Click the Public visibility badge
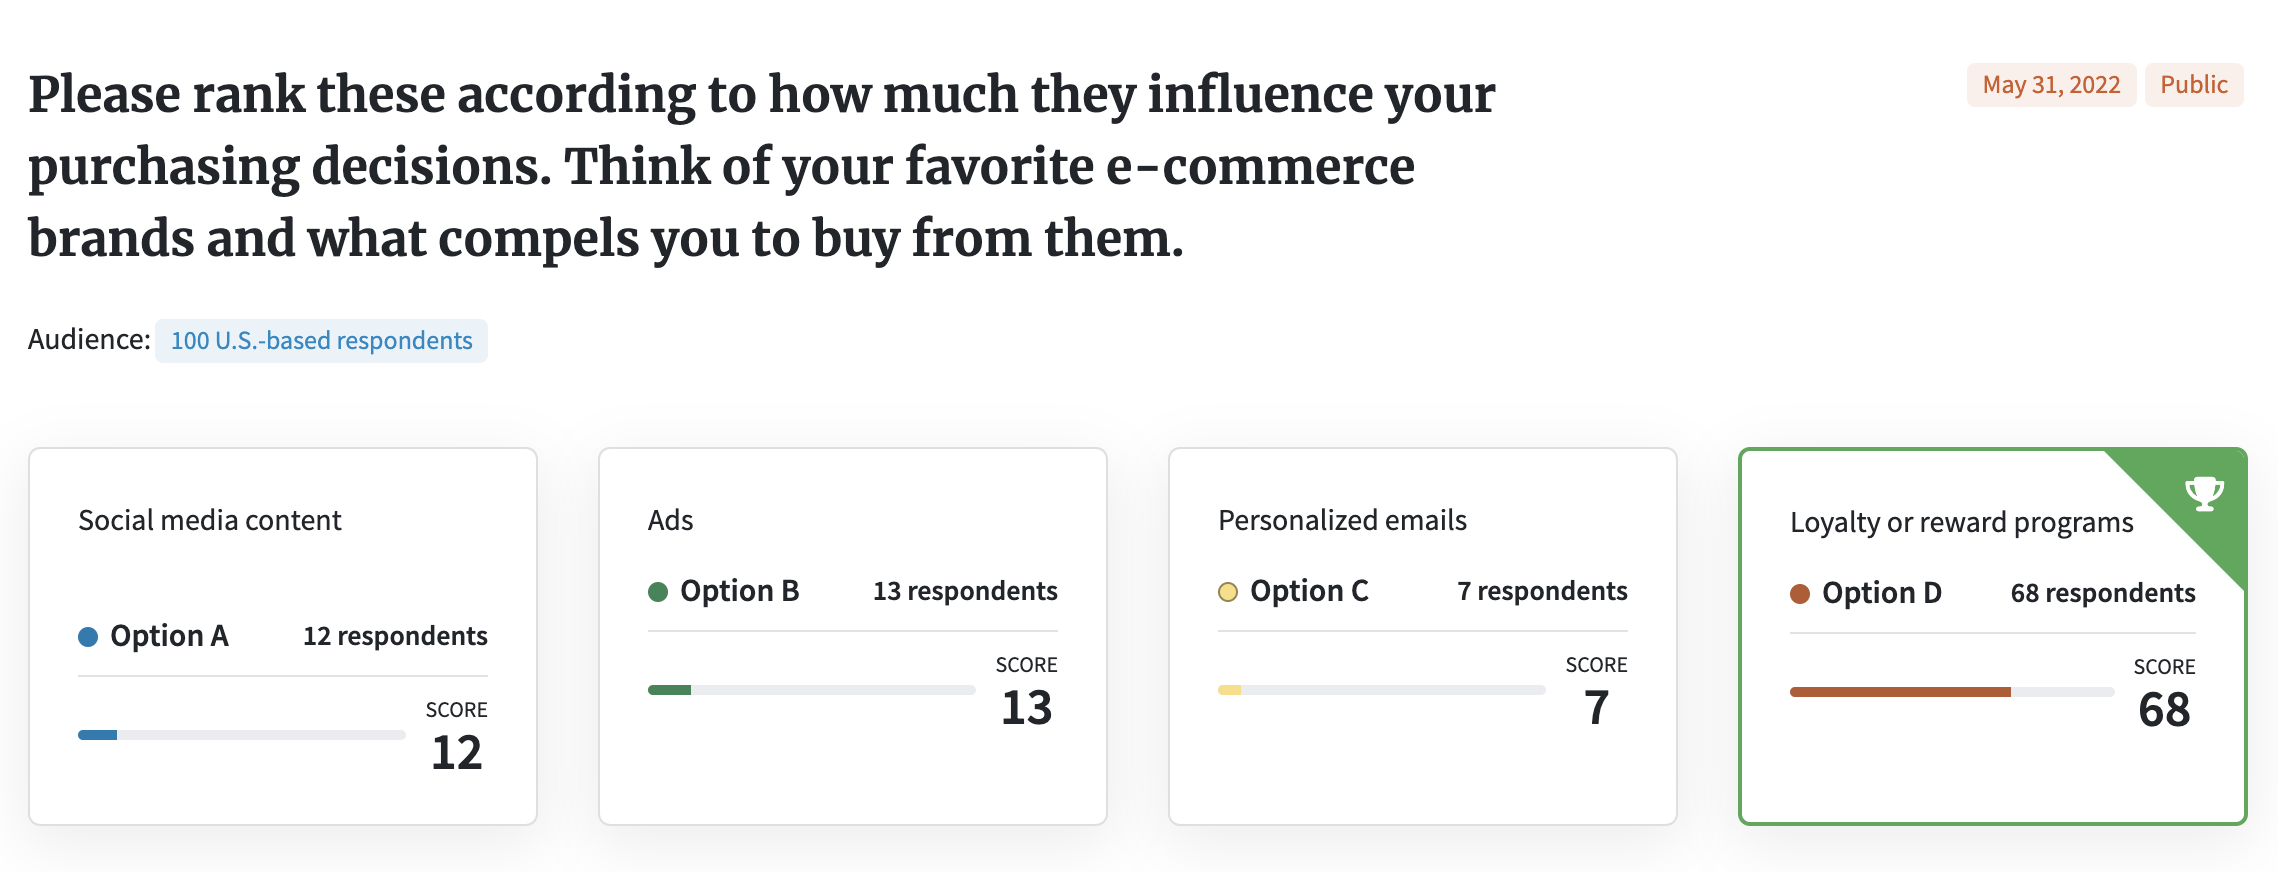The width and height of the screenshot is (2278, 872). click(2194, 85)
